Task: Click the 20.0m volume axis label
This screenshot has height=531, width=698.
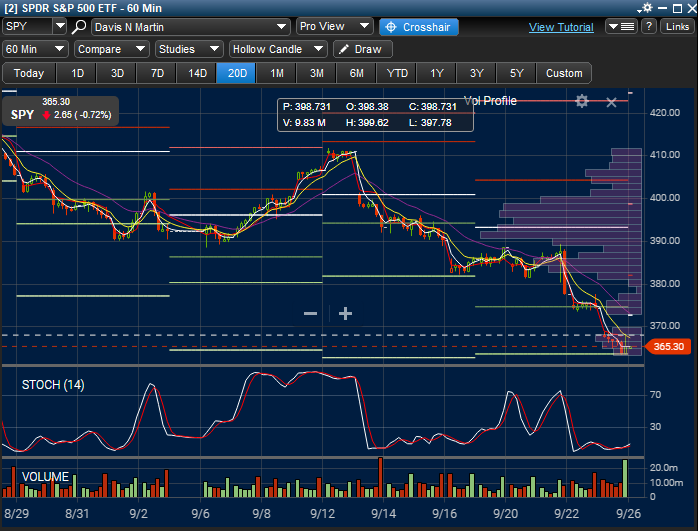Action: 663,467
